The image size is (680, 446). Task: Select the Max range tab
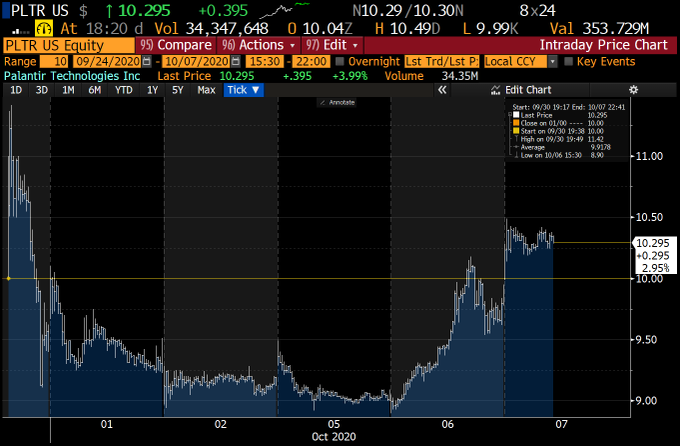click(x=206, y=90)
